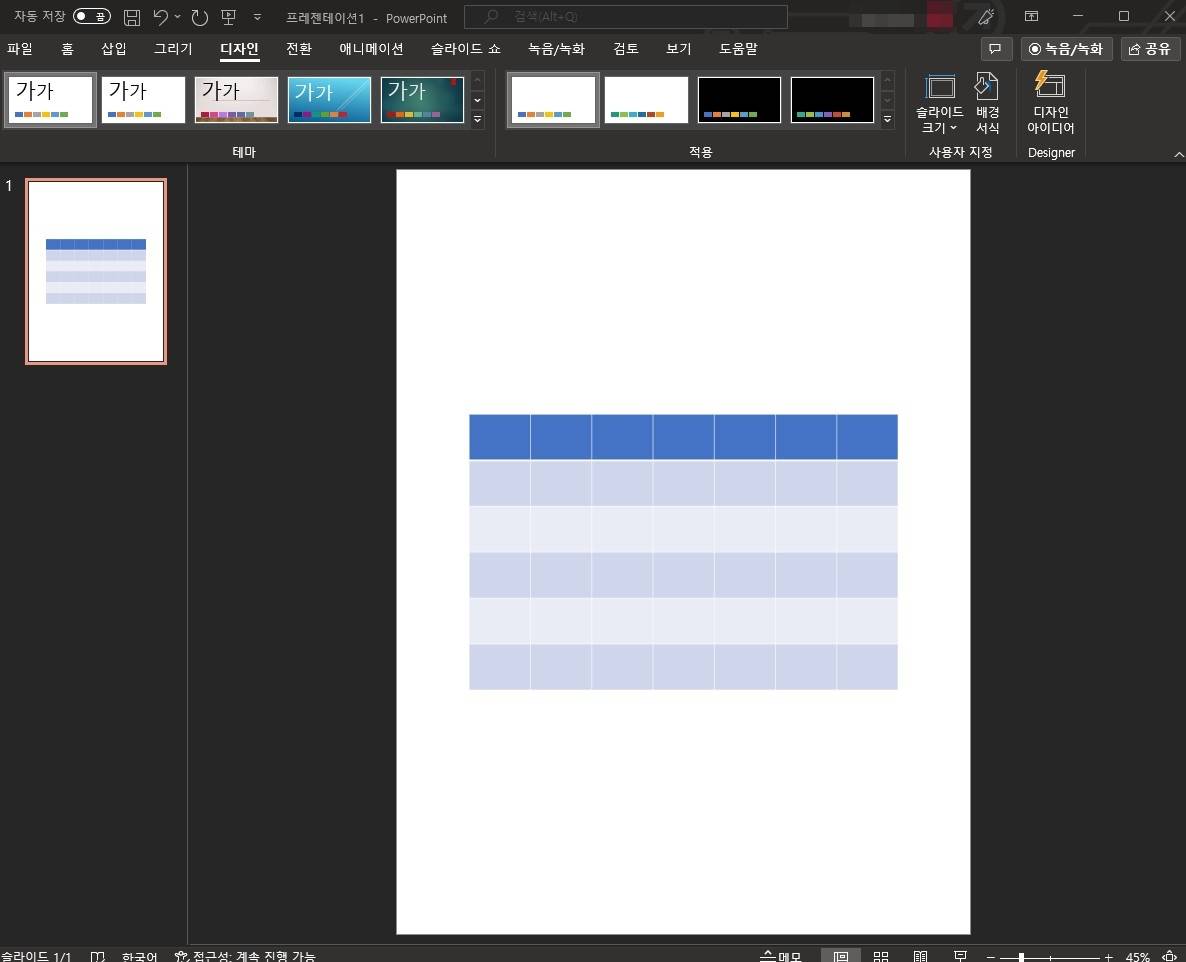Toggle the 자동 저장 autosave switch

click(x=92, y=17)
